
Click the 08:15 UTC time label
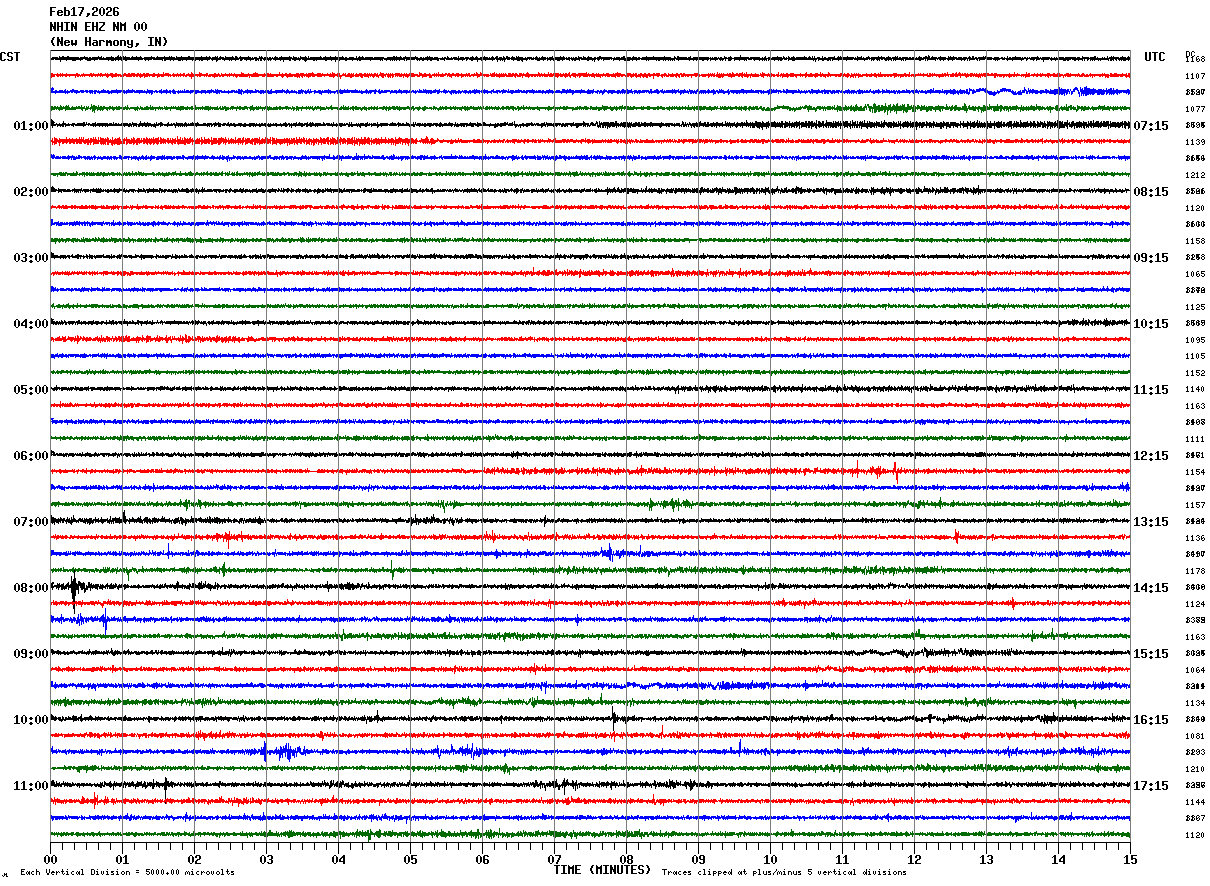1151,192
